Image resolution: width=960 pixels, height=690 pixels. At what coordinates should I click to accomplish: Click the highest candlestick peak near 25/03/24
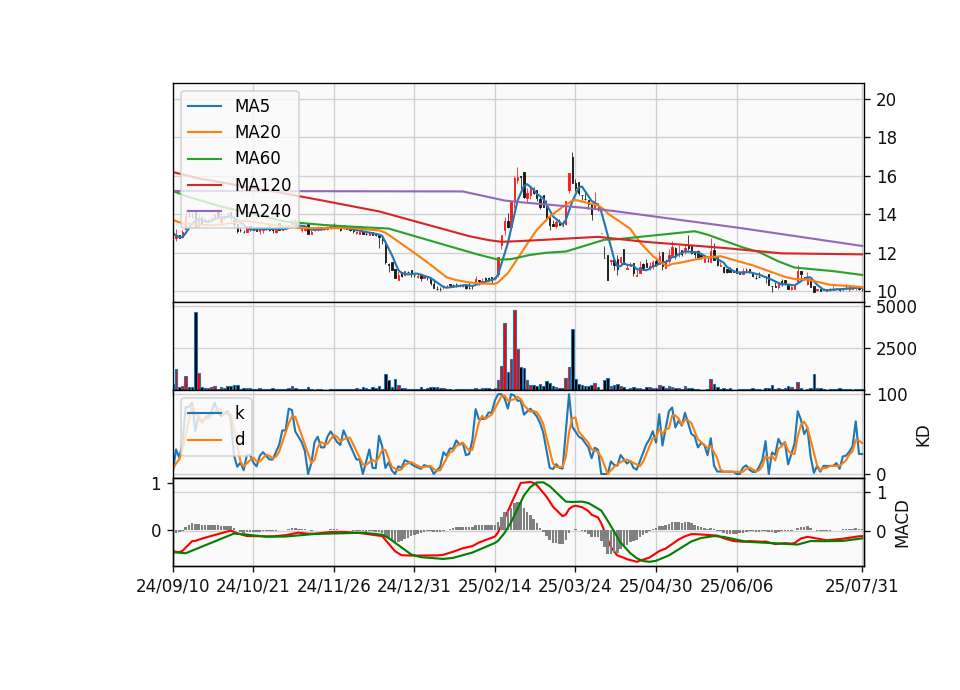tap(572, 166)
